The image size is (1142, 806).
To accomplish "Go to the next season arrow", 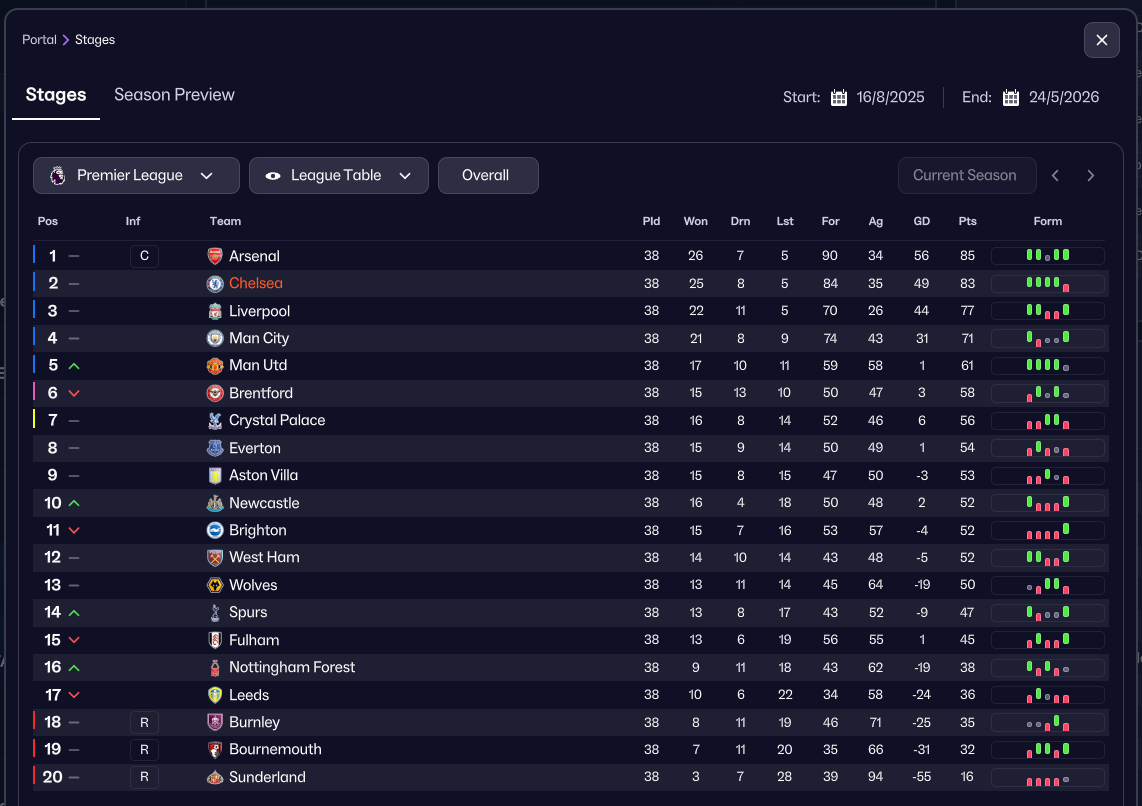I will coord(1091,176).
